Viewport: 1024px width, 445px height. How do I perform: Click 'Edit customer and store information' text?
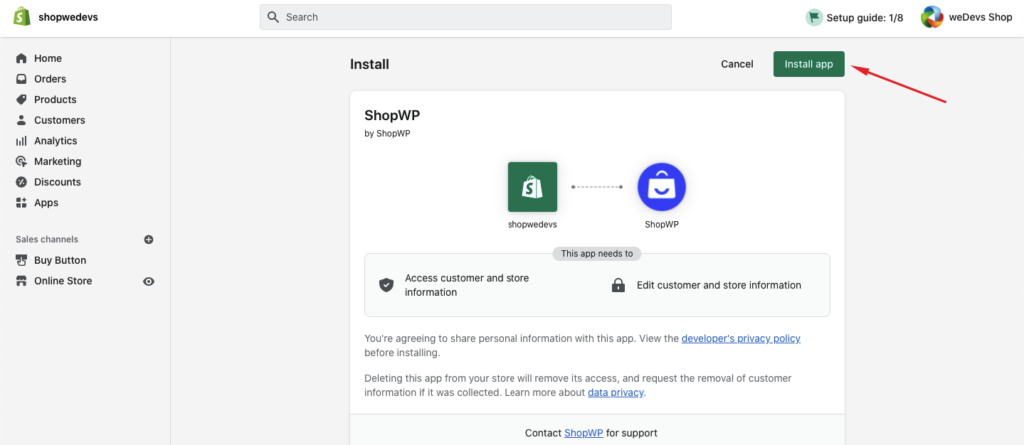719,285
